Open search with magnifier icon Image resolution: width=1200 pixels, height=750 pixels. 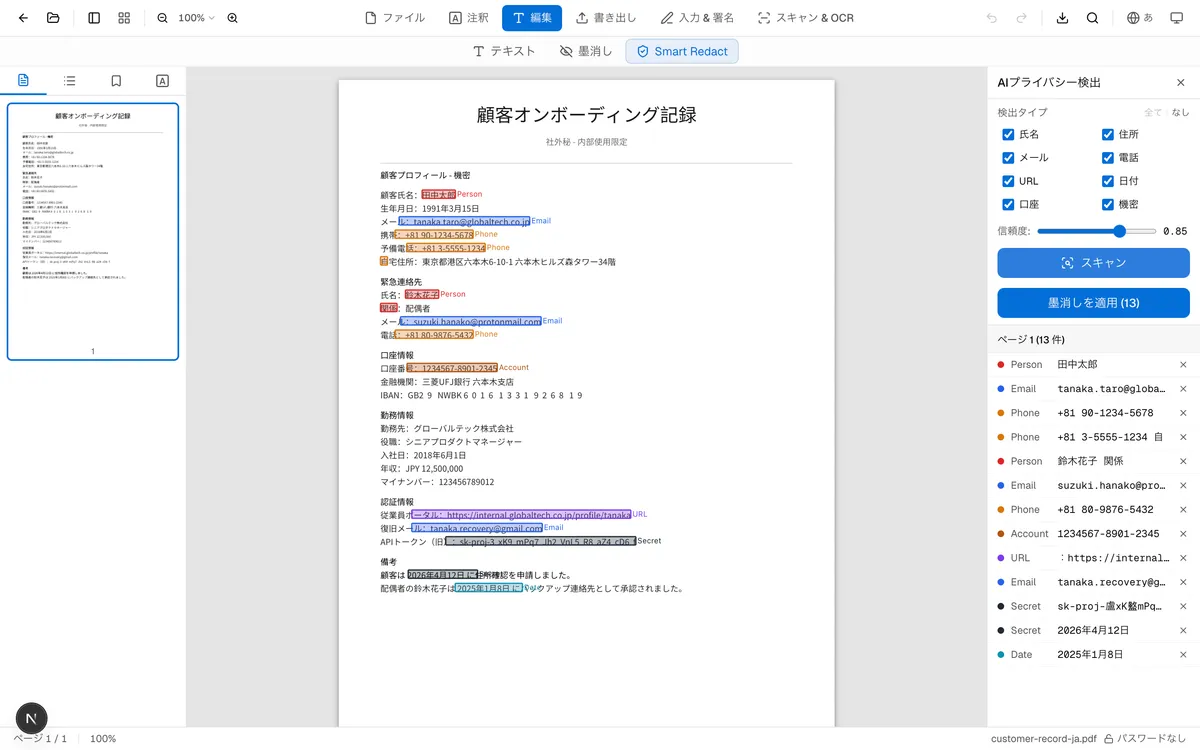1092,18
